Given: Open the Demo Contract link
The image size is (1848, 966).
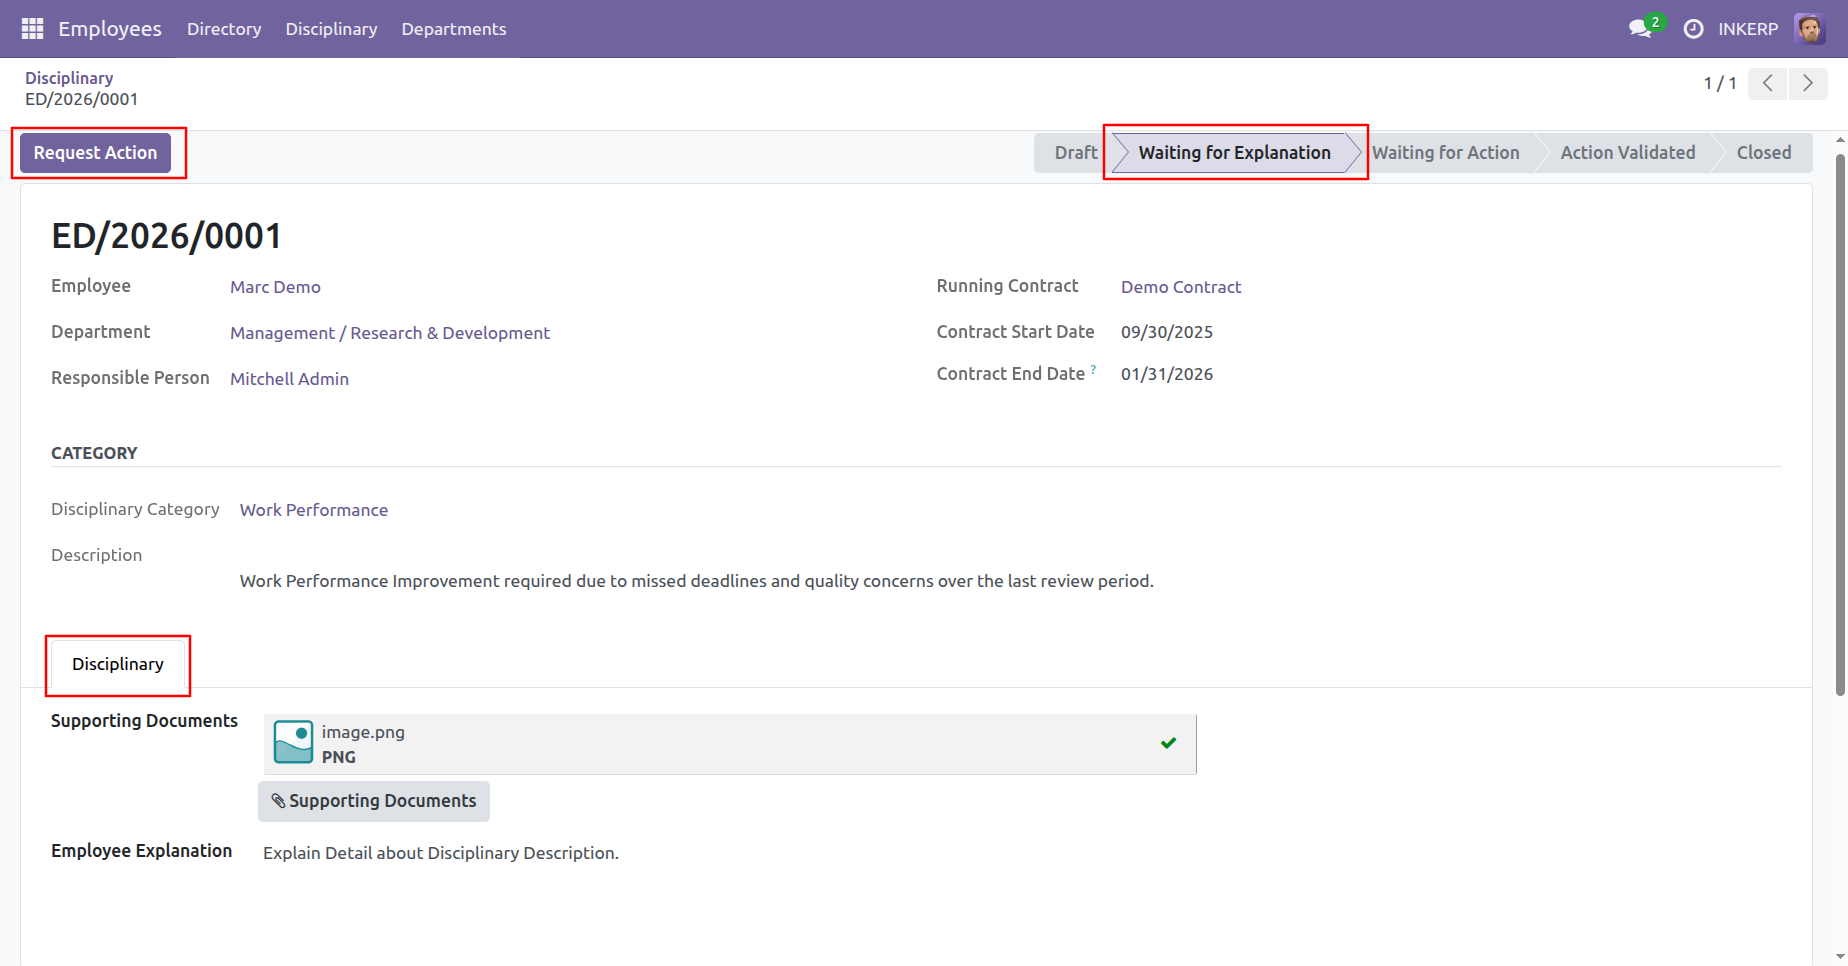Looking at the screenshot, I should (x=1181, y=287).
